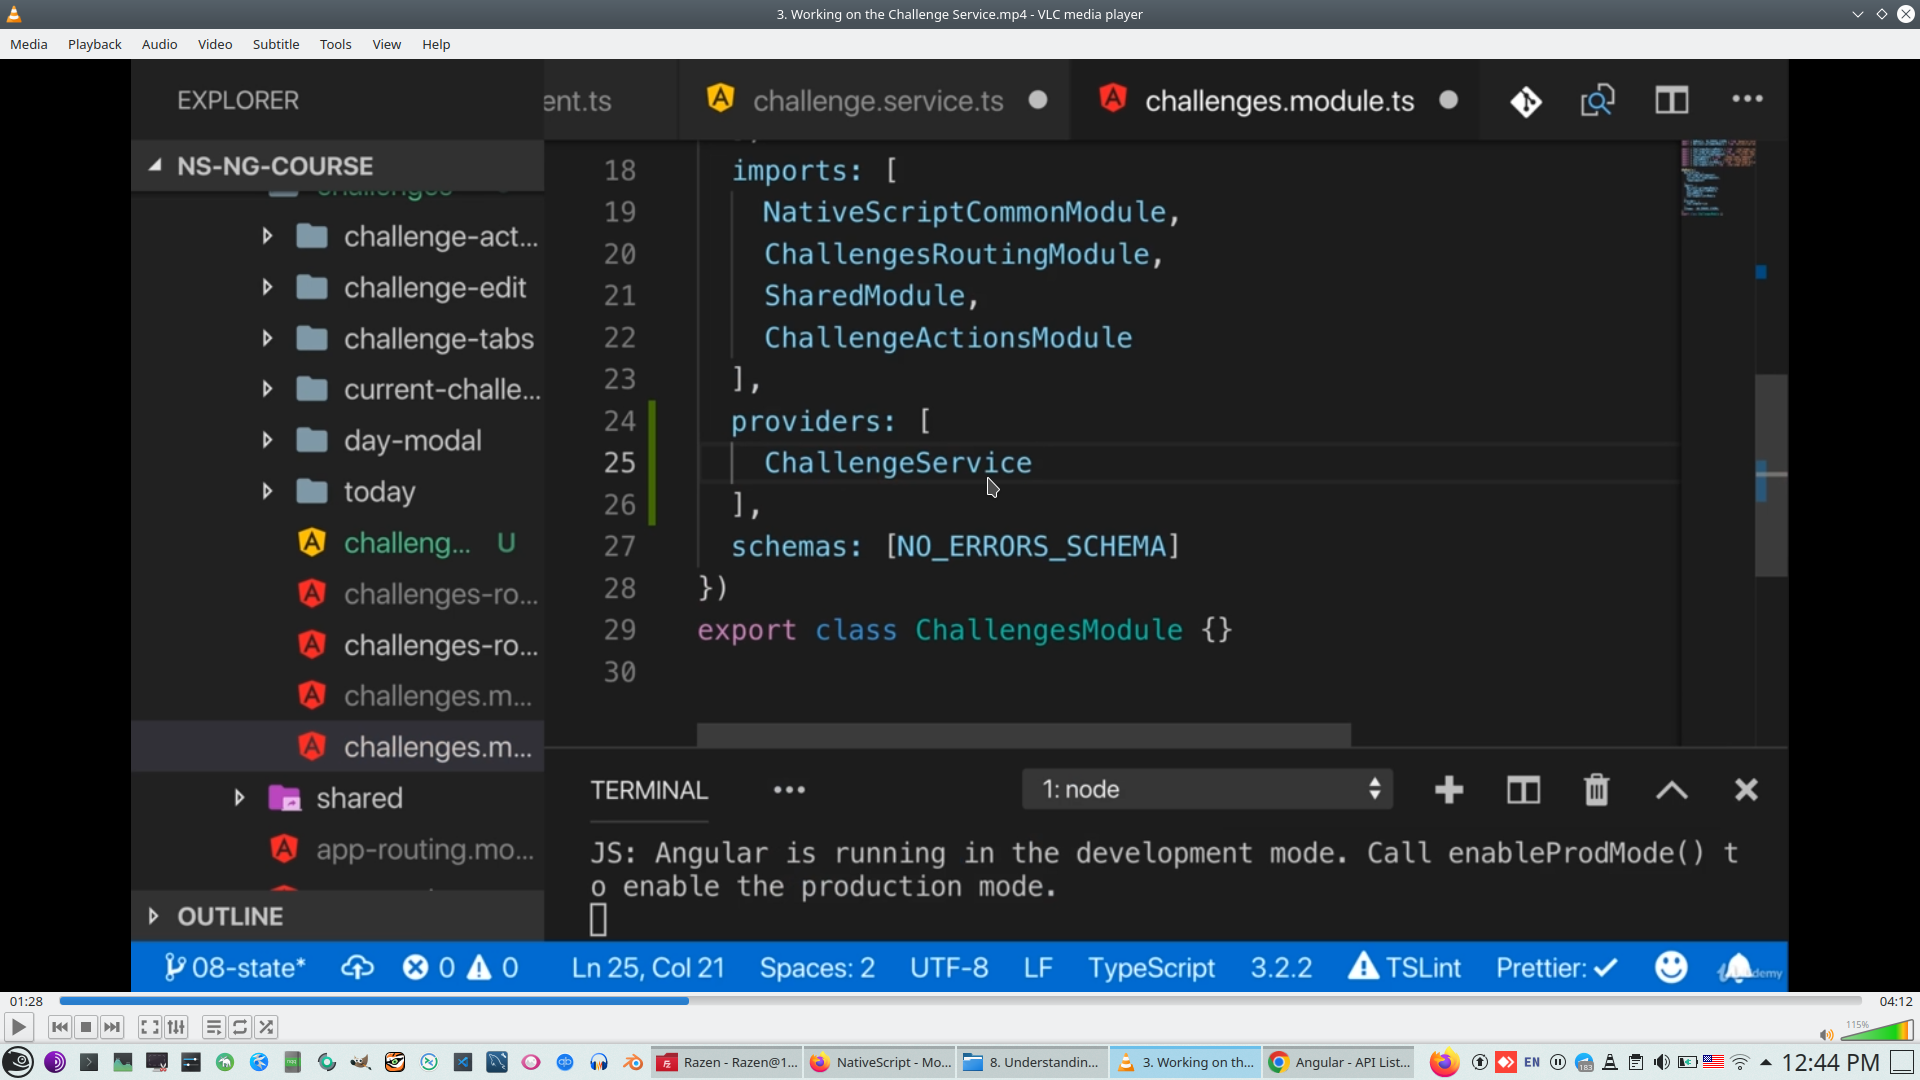Expand the challenge-edit folder
This screenshot has height=1080, width=1920.
pyautogui.click(x=267, y=288)
